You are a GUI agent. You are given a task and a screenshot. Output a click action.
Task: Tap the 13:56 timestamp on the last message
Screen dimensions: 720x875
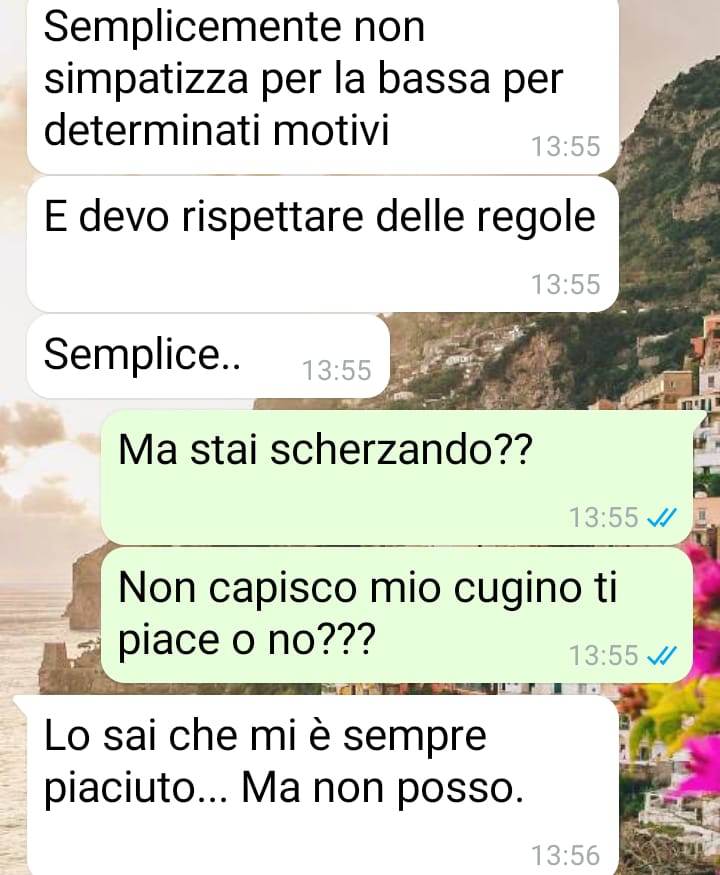(x=565, y=855)
